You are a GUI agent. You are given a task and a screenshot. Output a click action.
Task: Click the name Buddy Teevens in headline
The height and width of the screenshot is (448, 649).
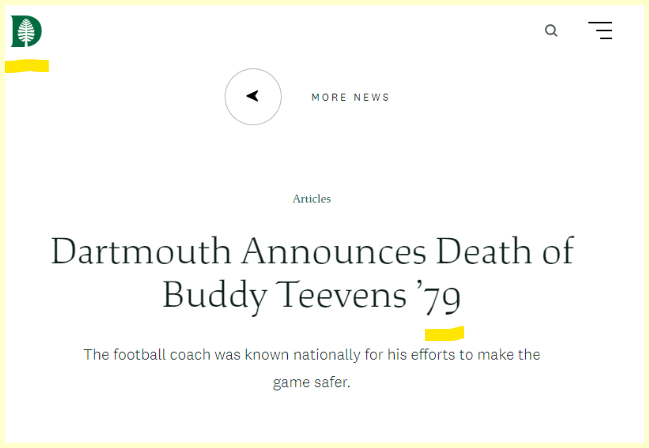pos(284,295)
